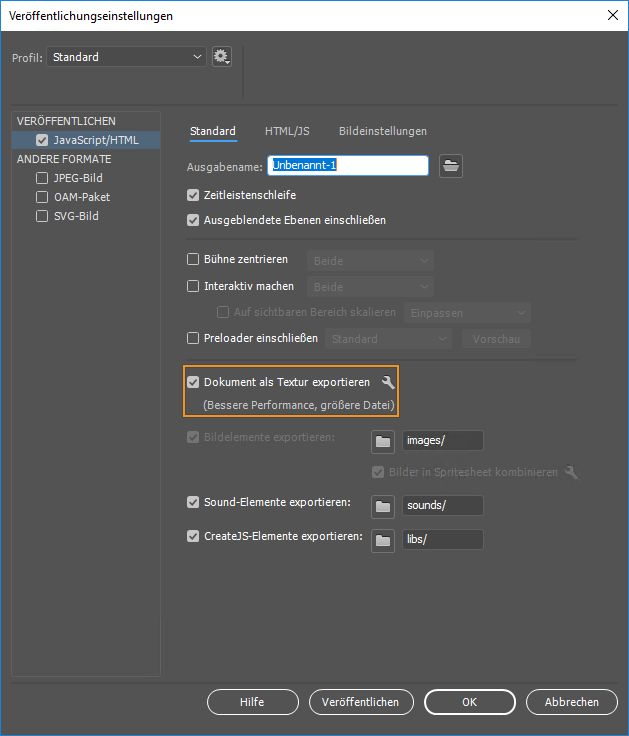This screenshot has height=736, width=629.
Task: Click the ANDERE FORMATE heading
Action: click(64, 159)
